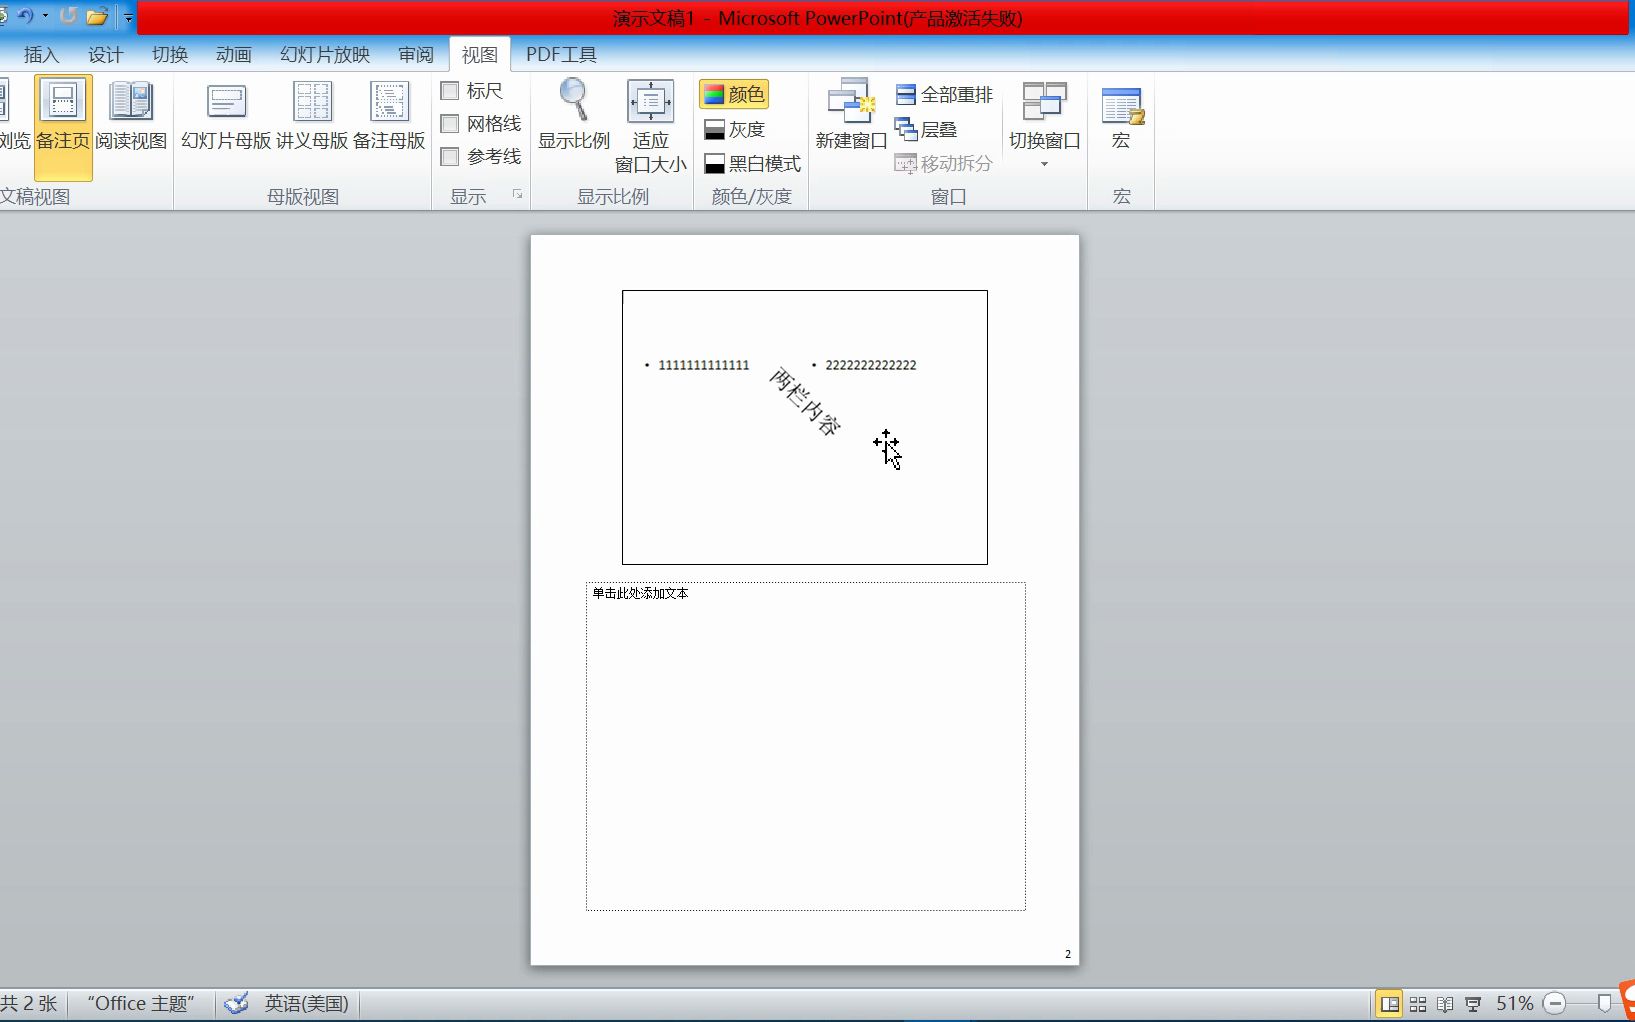Open the 设计 ribbon tab

point(105,55)
